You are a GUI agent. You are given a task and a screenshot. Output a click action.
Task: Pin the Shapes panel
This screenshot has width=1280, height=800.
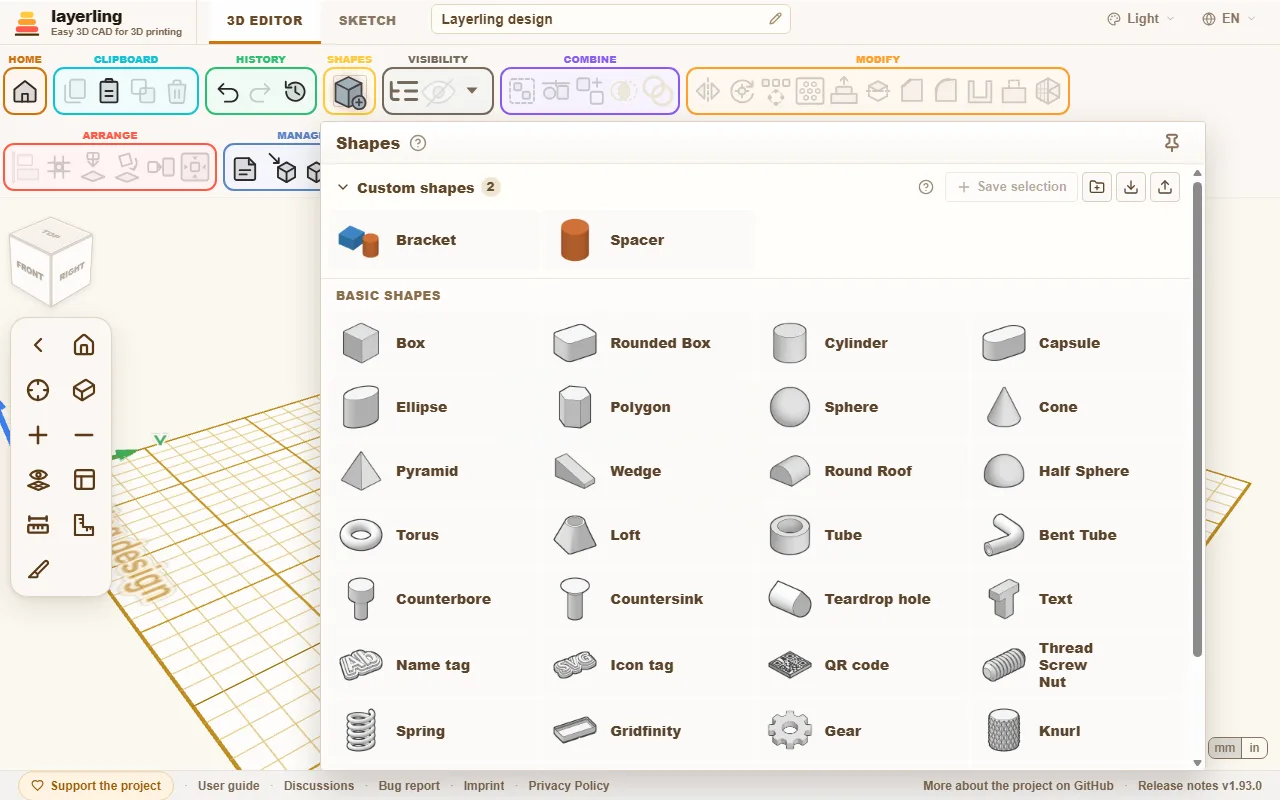(x=1172, y=143)
